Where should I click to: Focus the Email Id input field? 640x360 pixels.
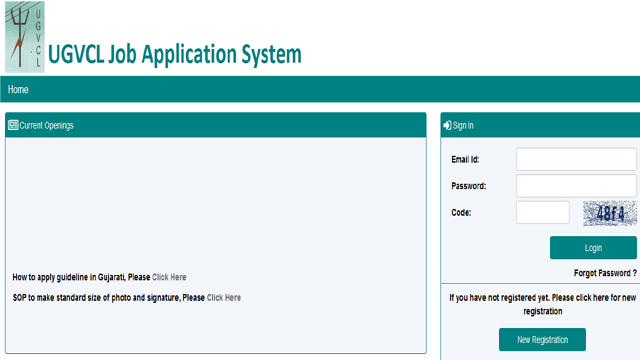[576, 159]
